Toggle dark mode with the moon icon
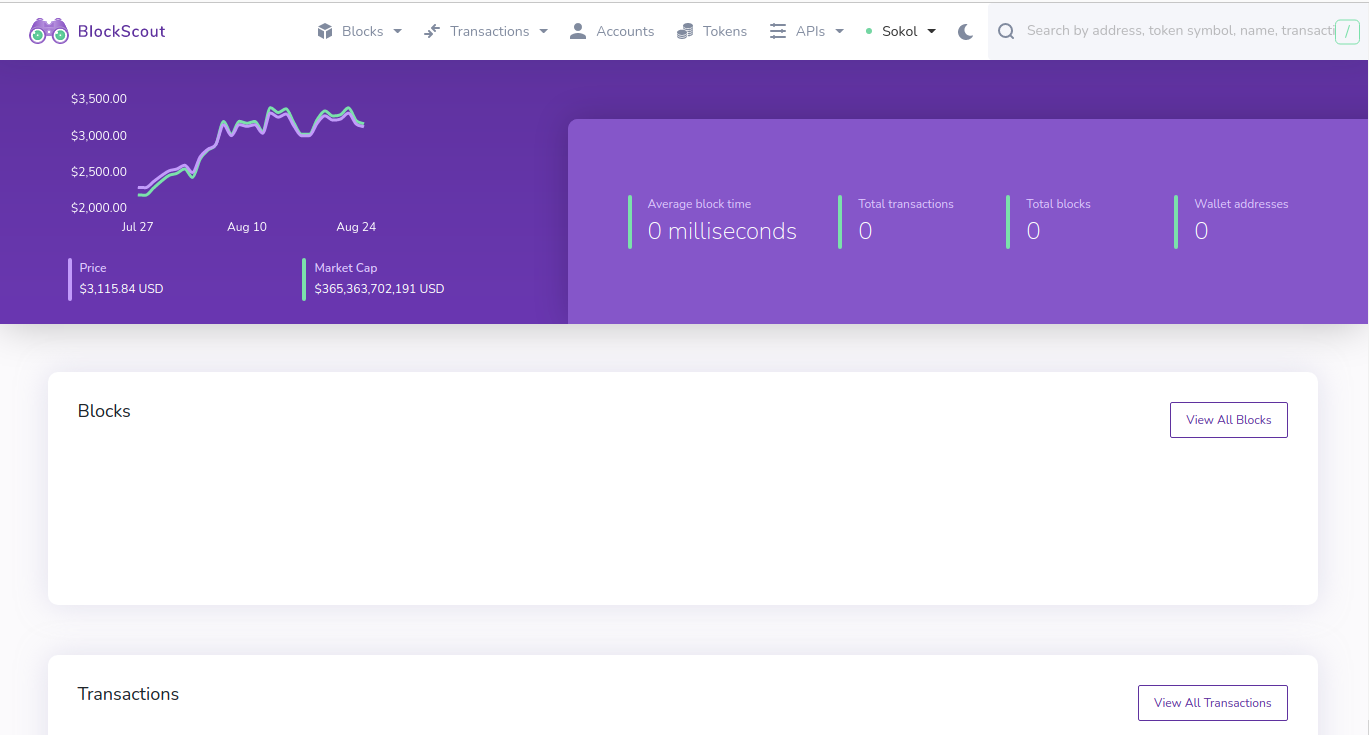 (x=964, y=31)
